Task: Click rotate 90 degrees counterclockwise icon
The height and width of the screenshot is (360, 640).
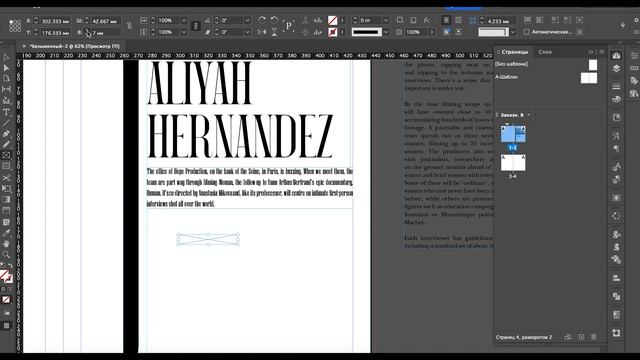Action: [x=274, y=20]
